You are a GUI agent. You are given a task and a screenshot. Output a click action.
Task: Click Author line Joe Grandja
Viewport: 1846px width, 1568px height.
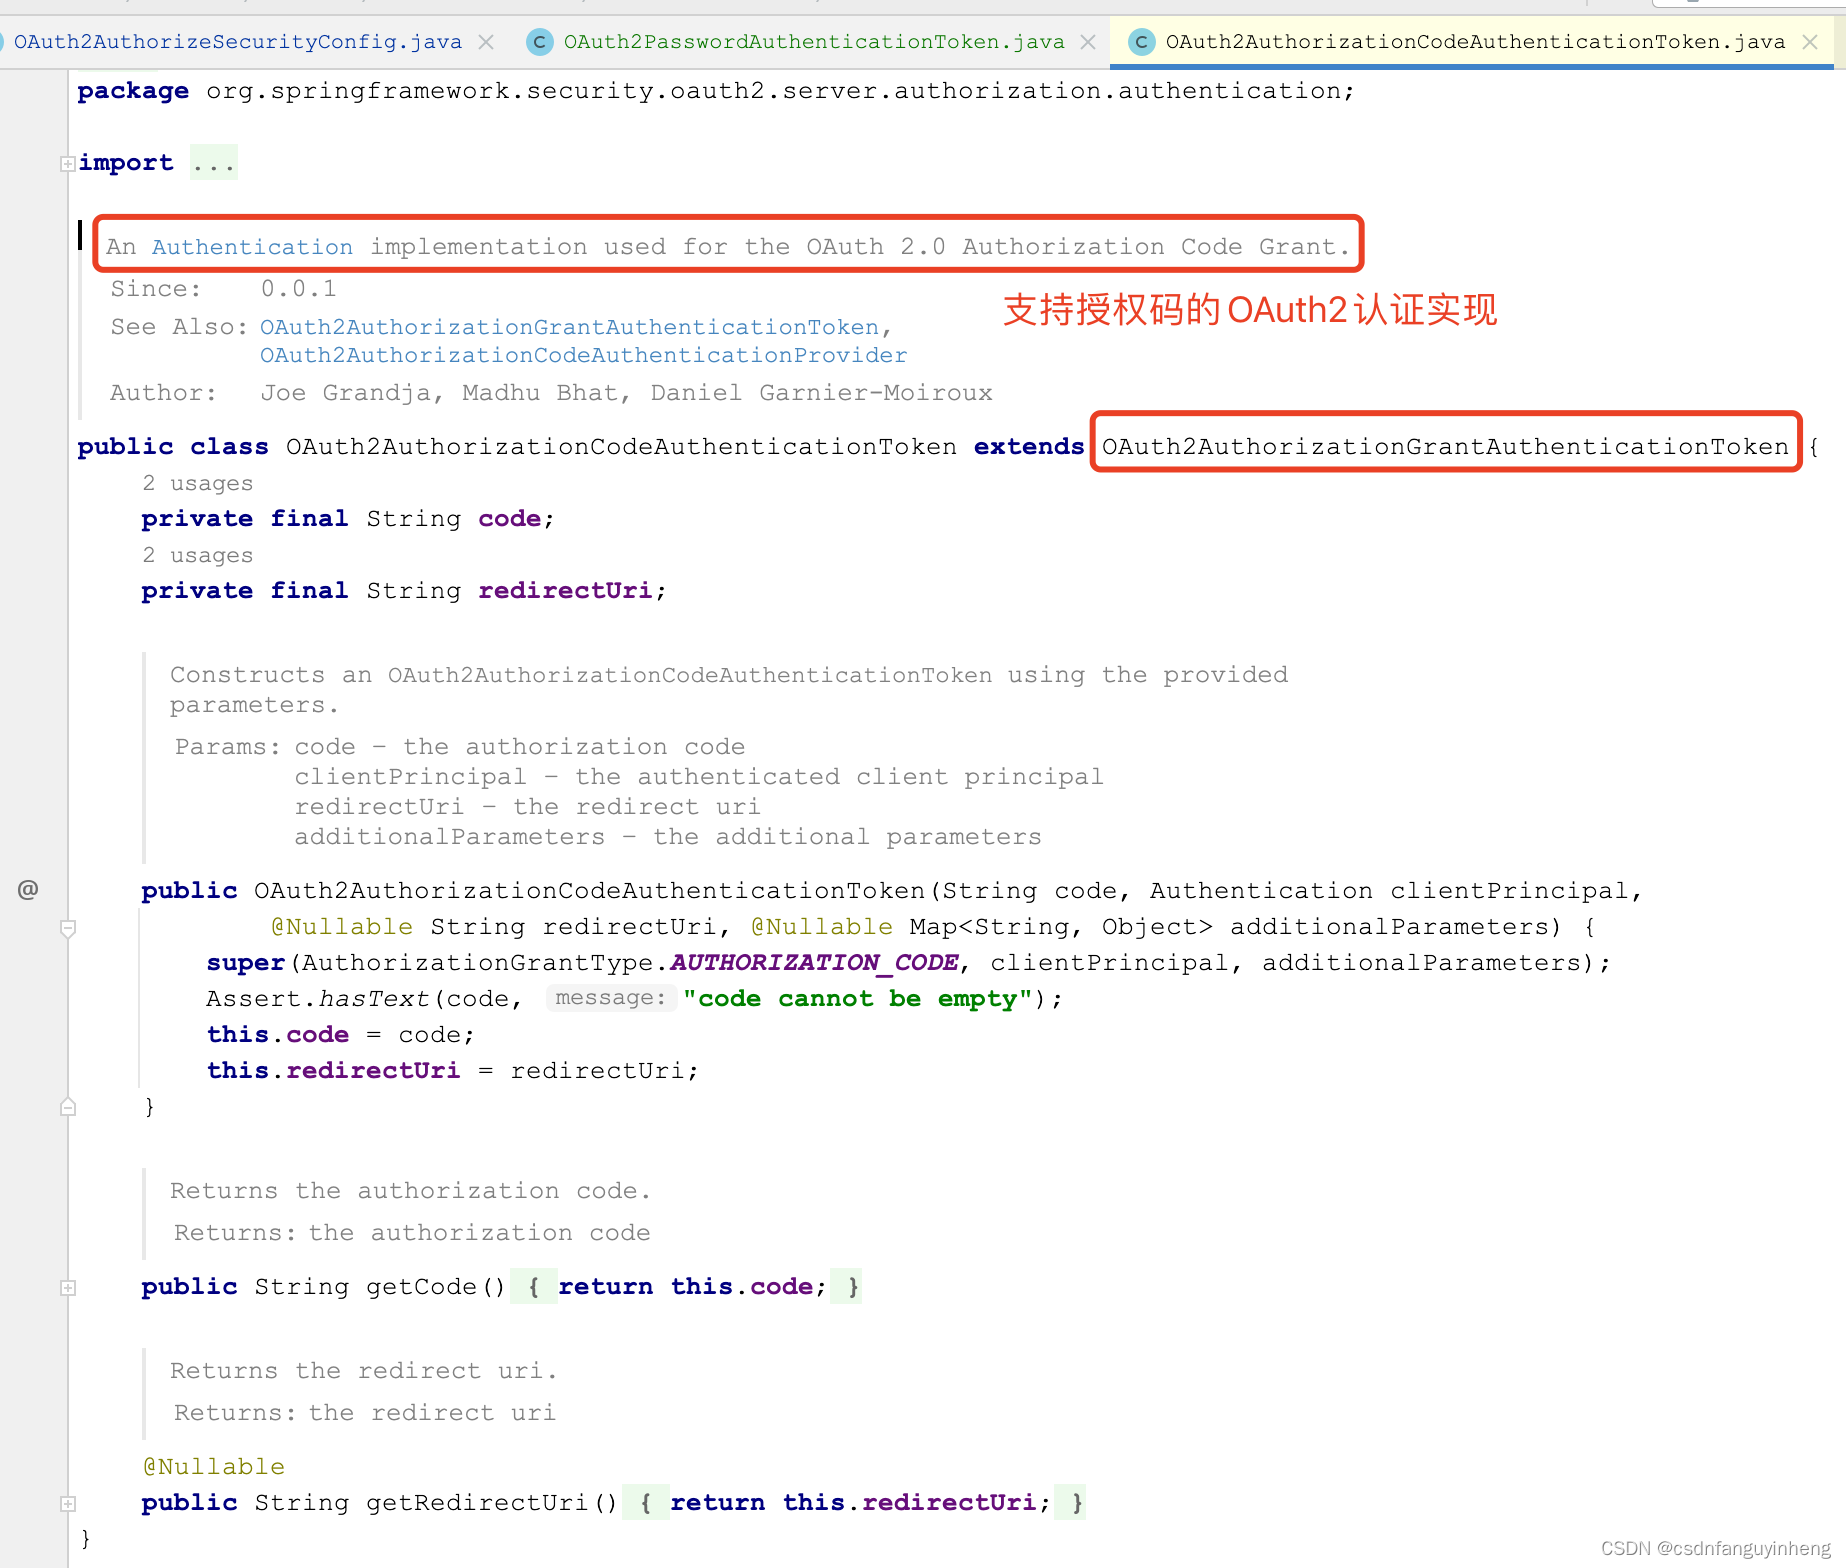pos(552,393)
